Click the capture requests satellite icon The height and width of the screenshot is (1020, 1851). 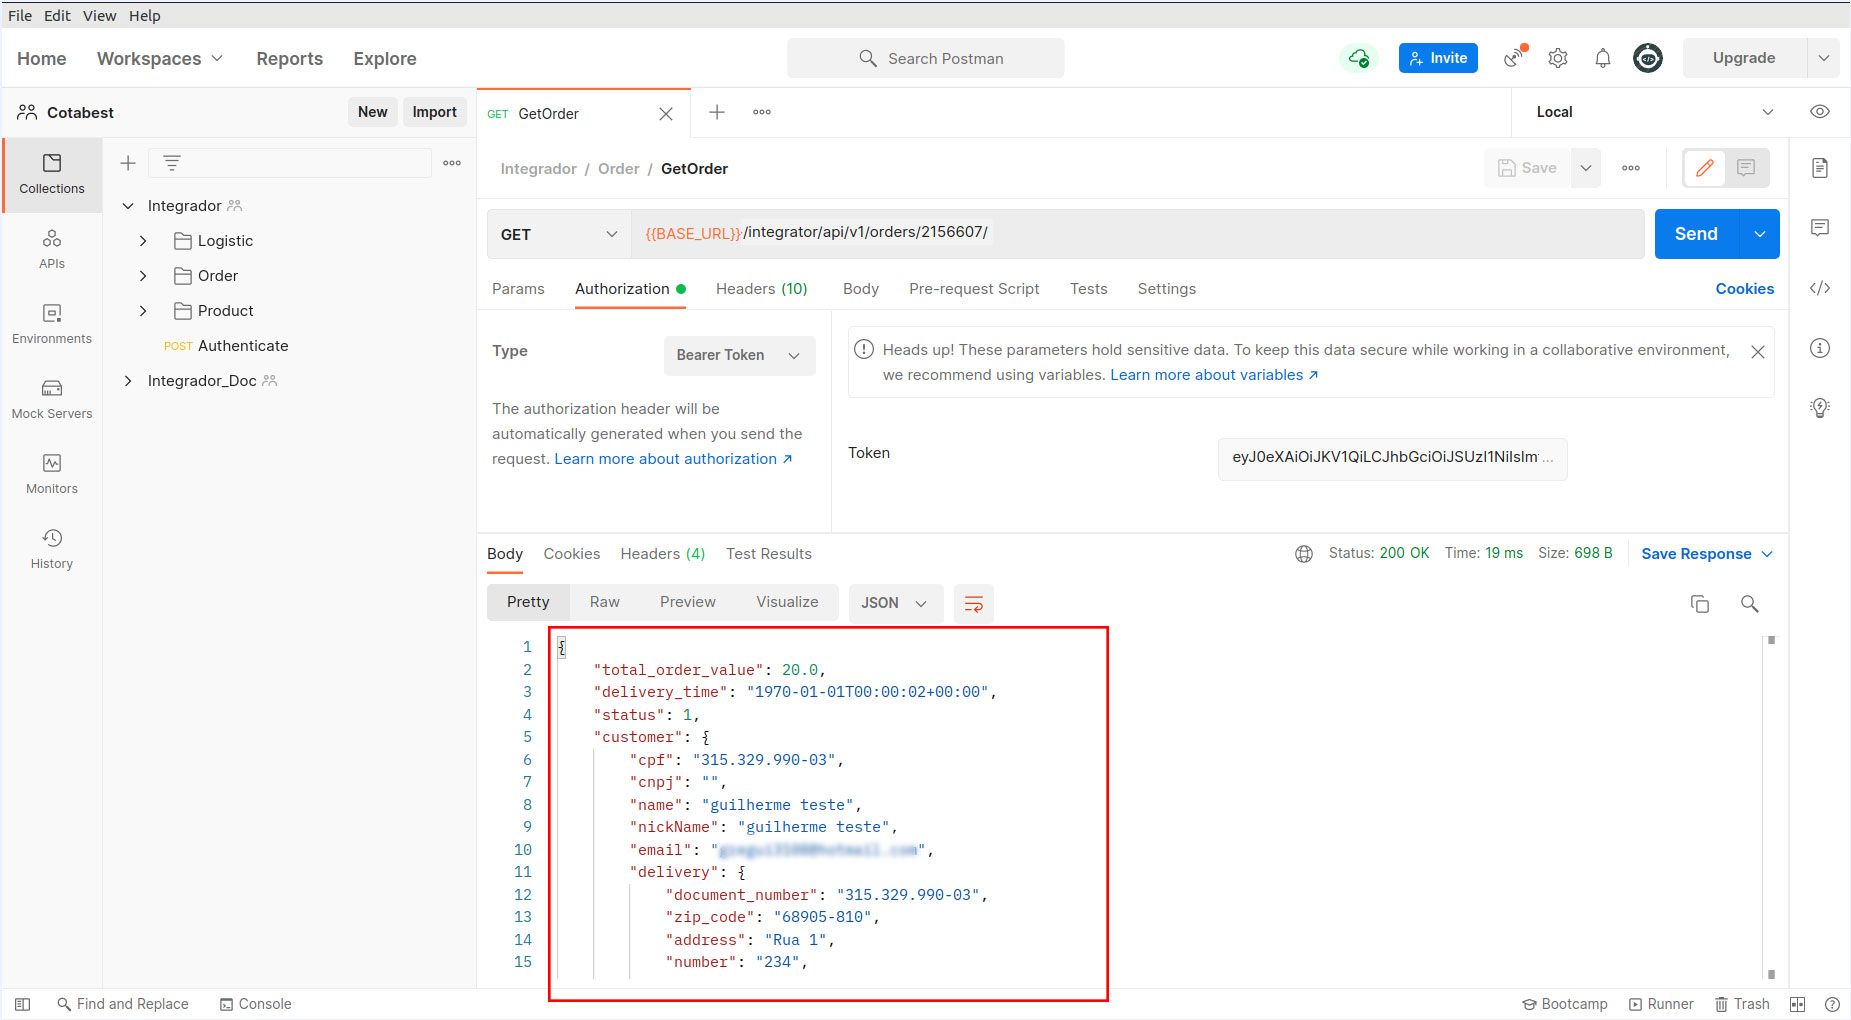[x=1515, y=57]
